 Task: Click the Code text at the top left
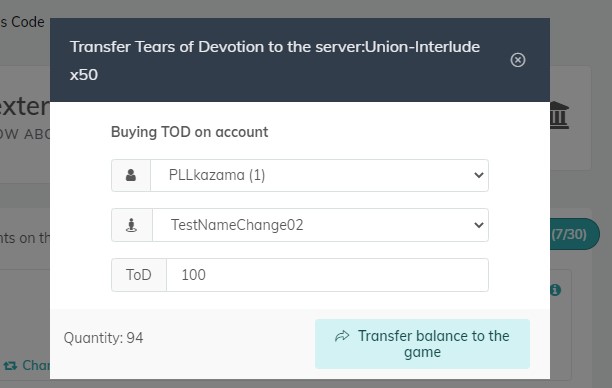[28, 22]
